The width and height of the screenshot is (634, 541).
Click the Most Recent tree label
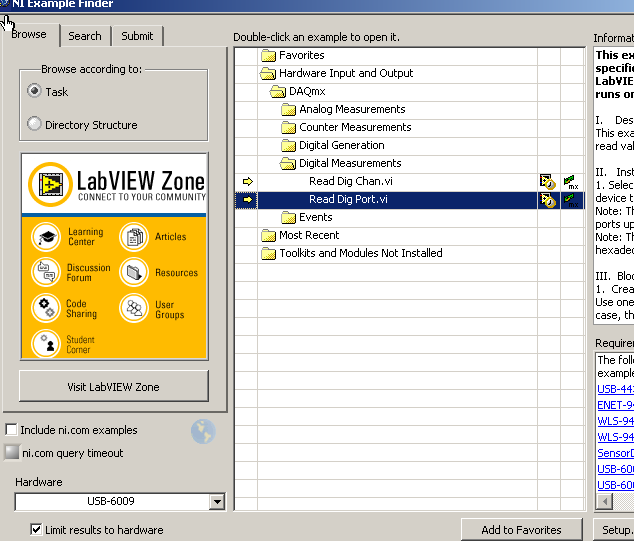(309, 235)
